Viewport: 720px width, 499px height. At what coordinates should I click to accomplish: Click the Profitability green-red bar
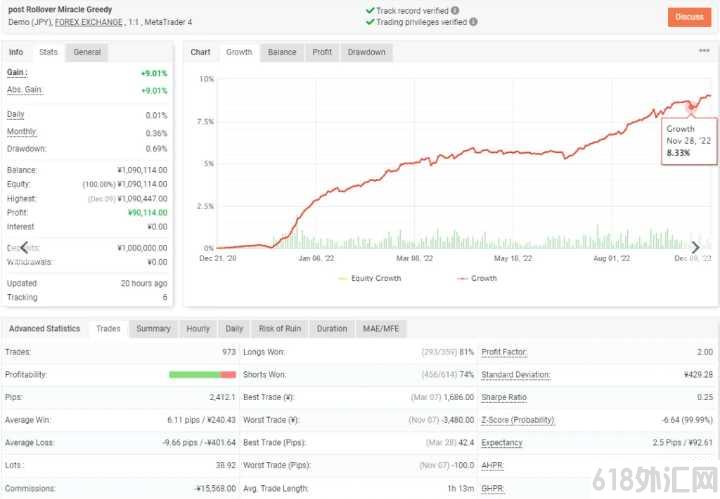click(x=202, y=375)
